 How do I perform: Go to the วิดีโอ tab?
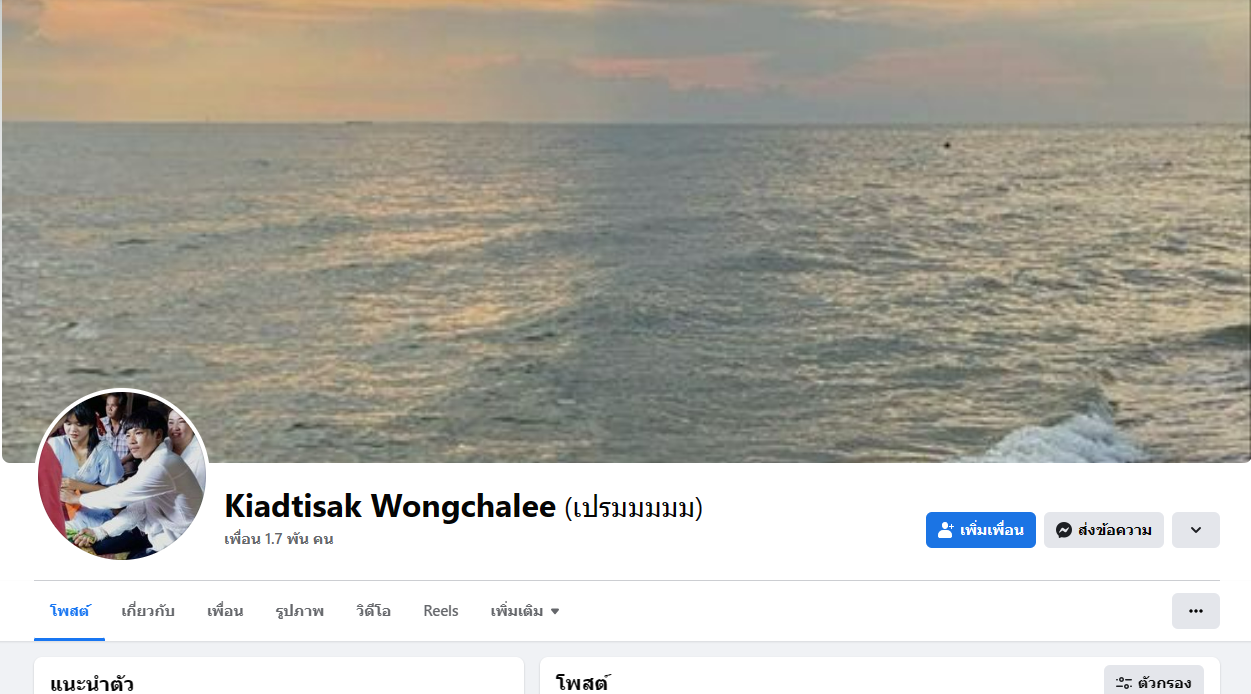pos(373,611)
